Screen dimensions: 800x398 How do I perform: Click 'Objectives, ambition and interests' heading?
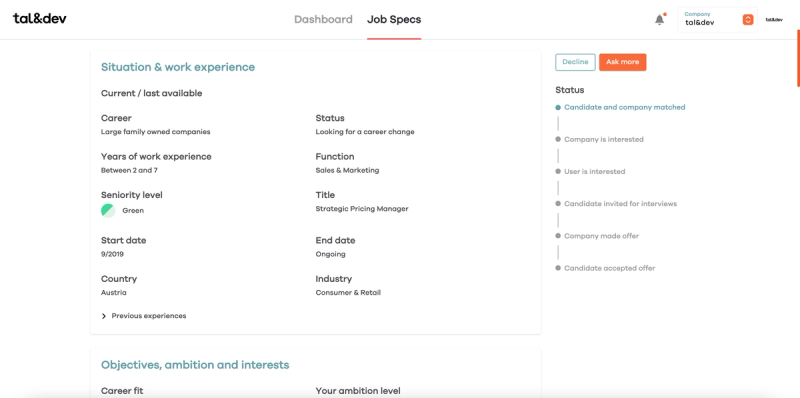tap(195, 365)
